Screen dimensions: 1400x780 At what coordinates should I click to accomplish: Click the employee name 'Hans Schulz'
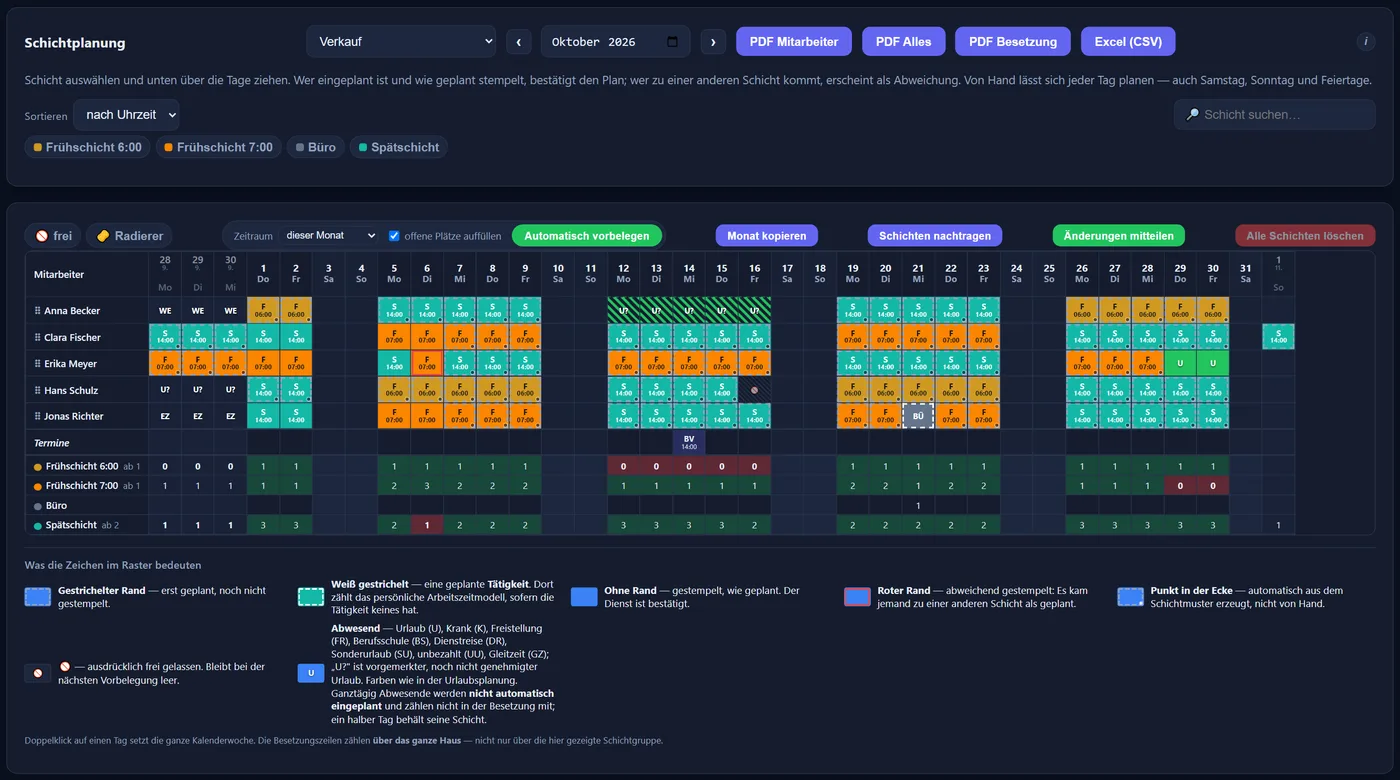pyautogui.click(x=73, y=390)
